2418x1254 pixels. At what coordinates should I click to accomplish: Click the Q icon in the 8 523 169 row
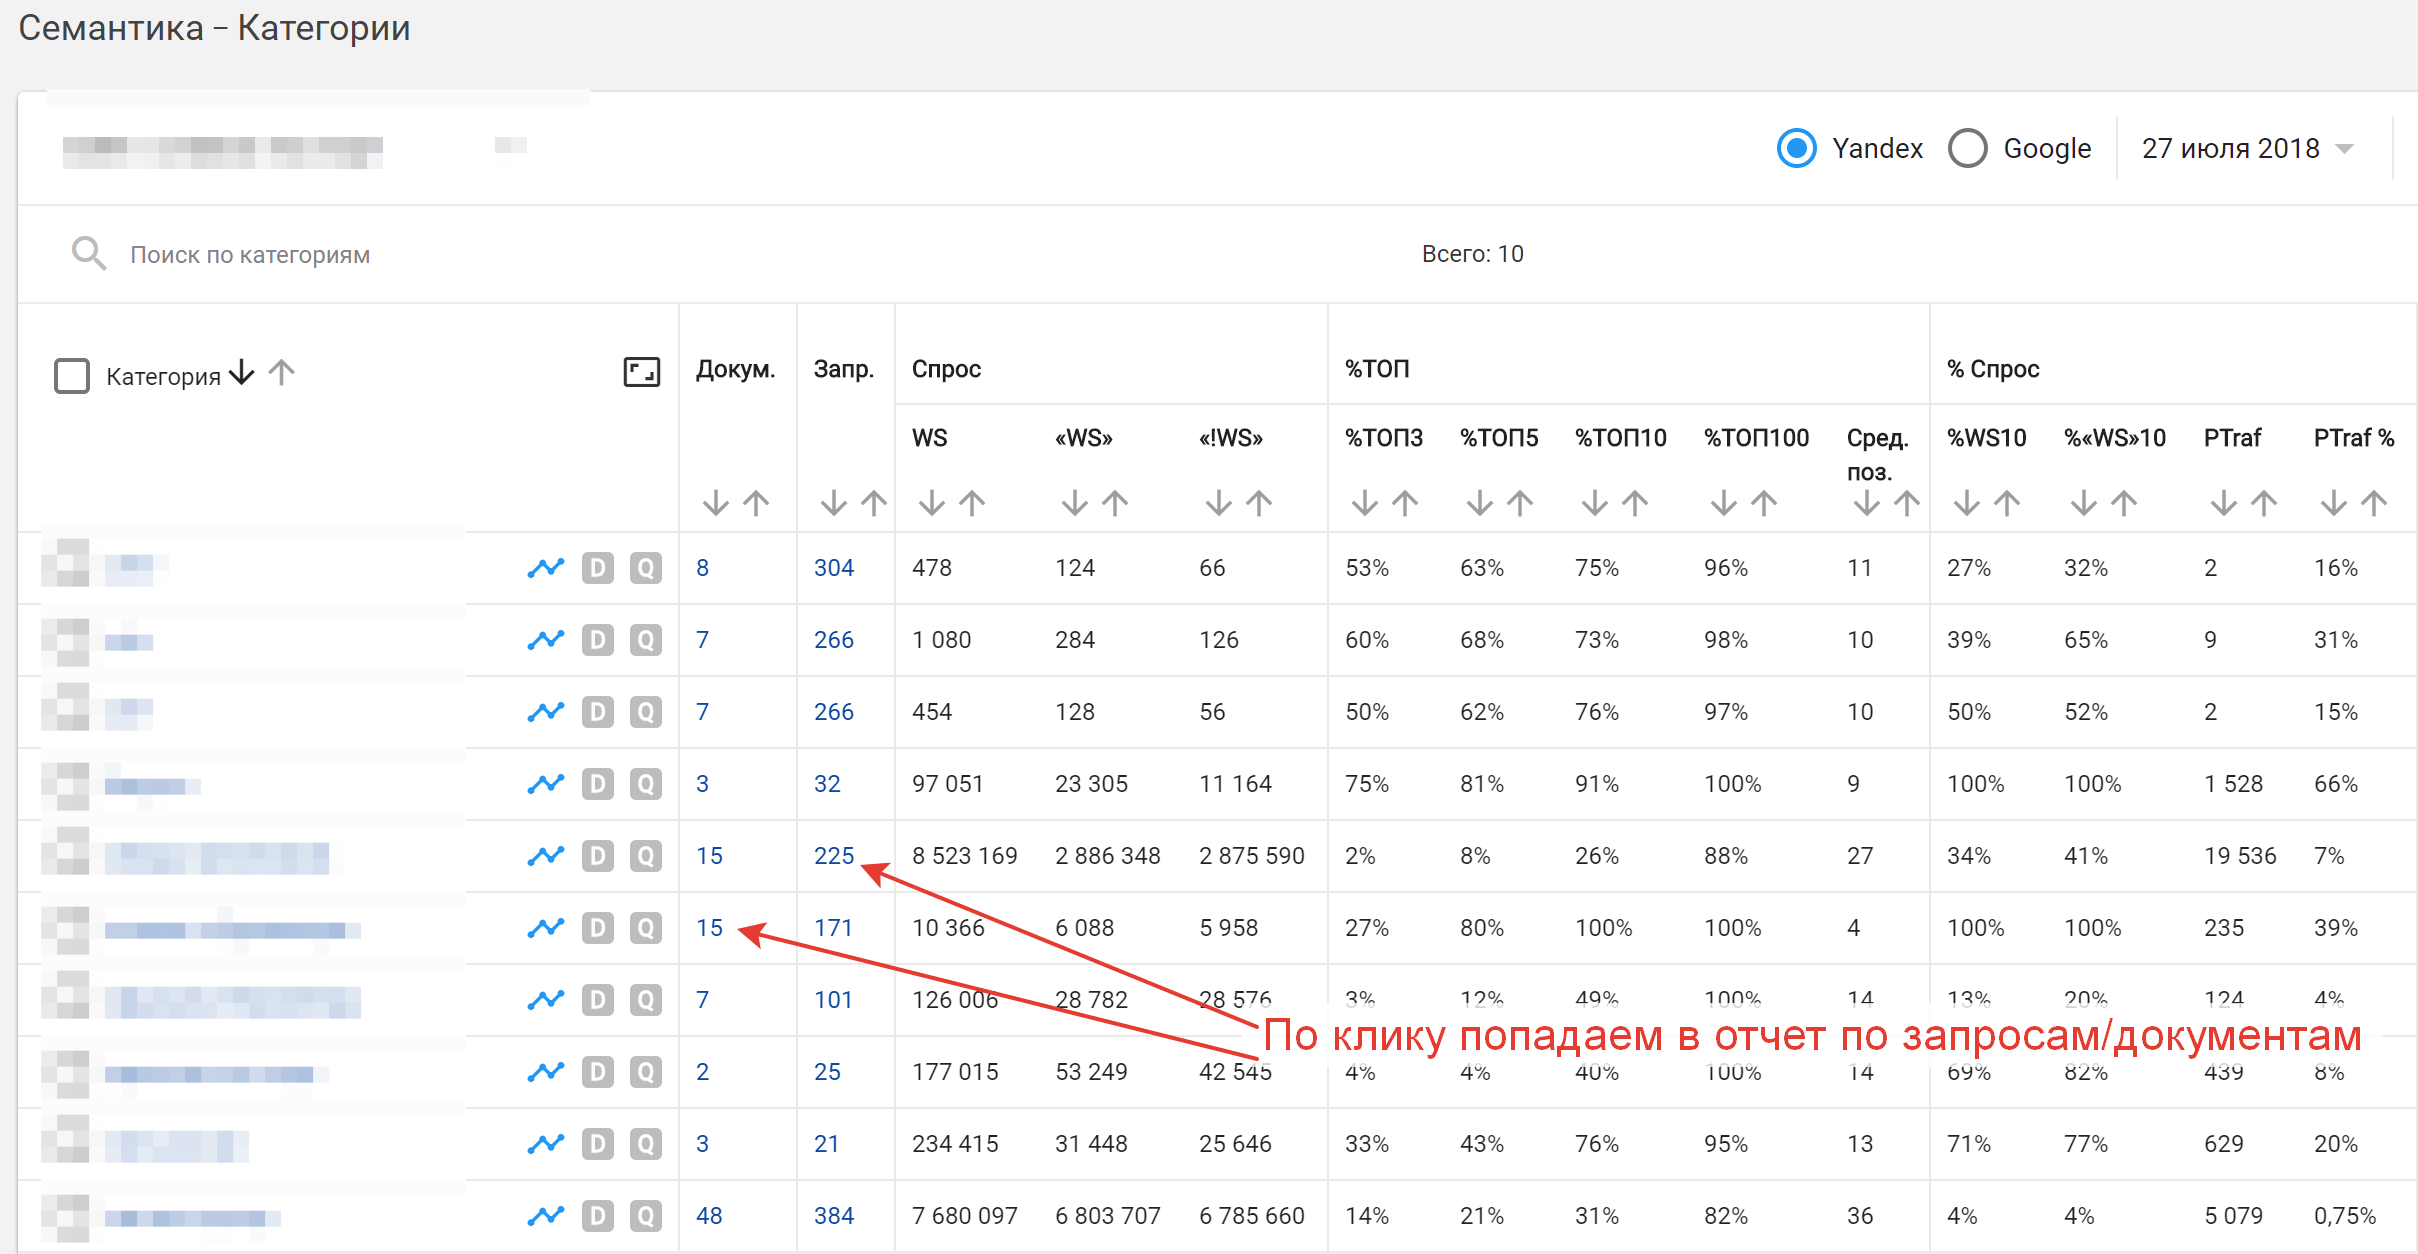coord(645,856)
